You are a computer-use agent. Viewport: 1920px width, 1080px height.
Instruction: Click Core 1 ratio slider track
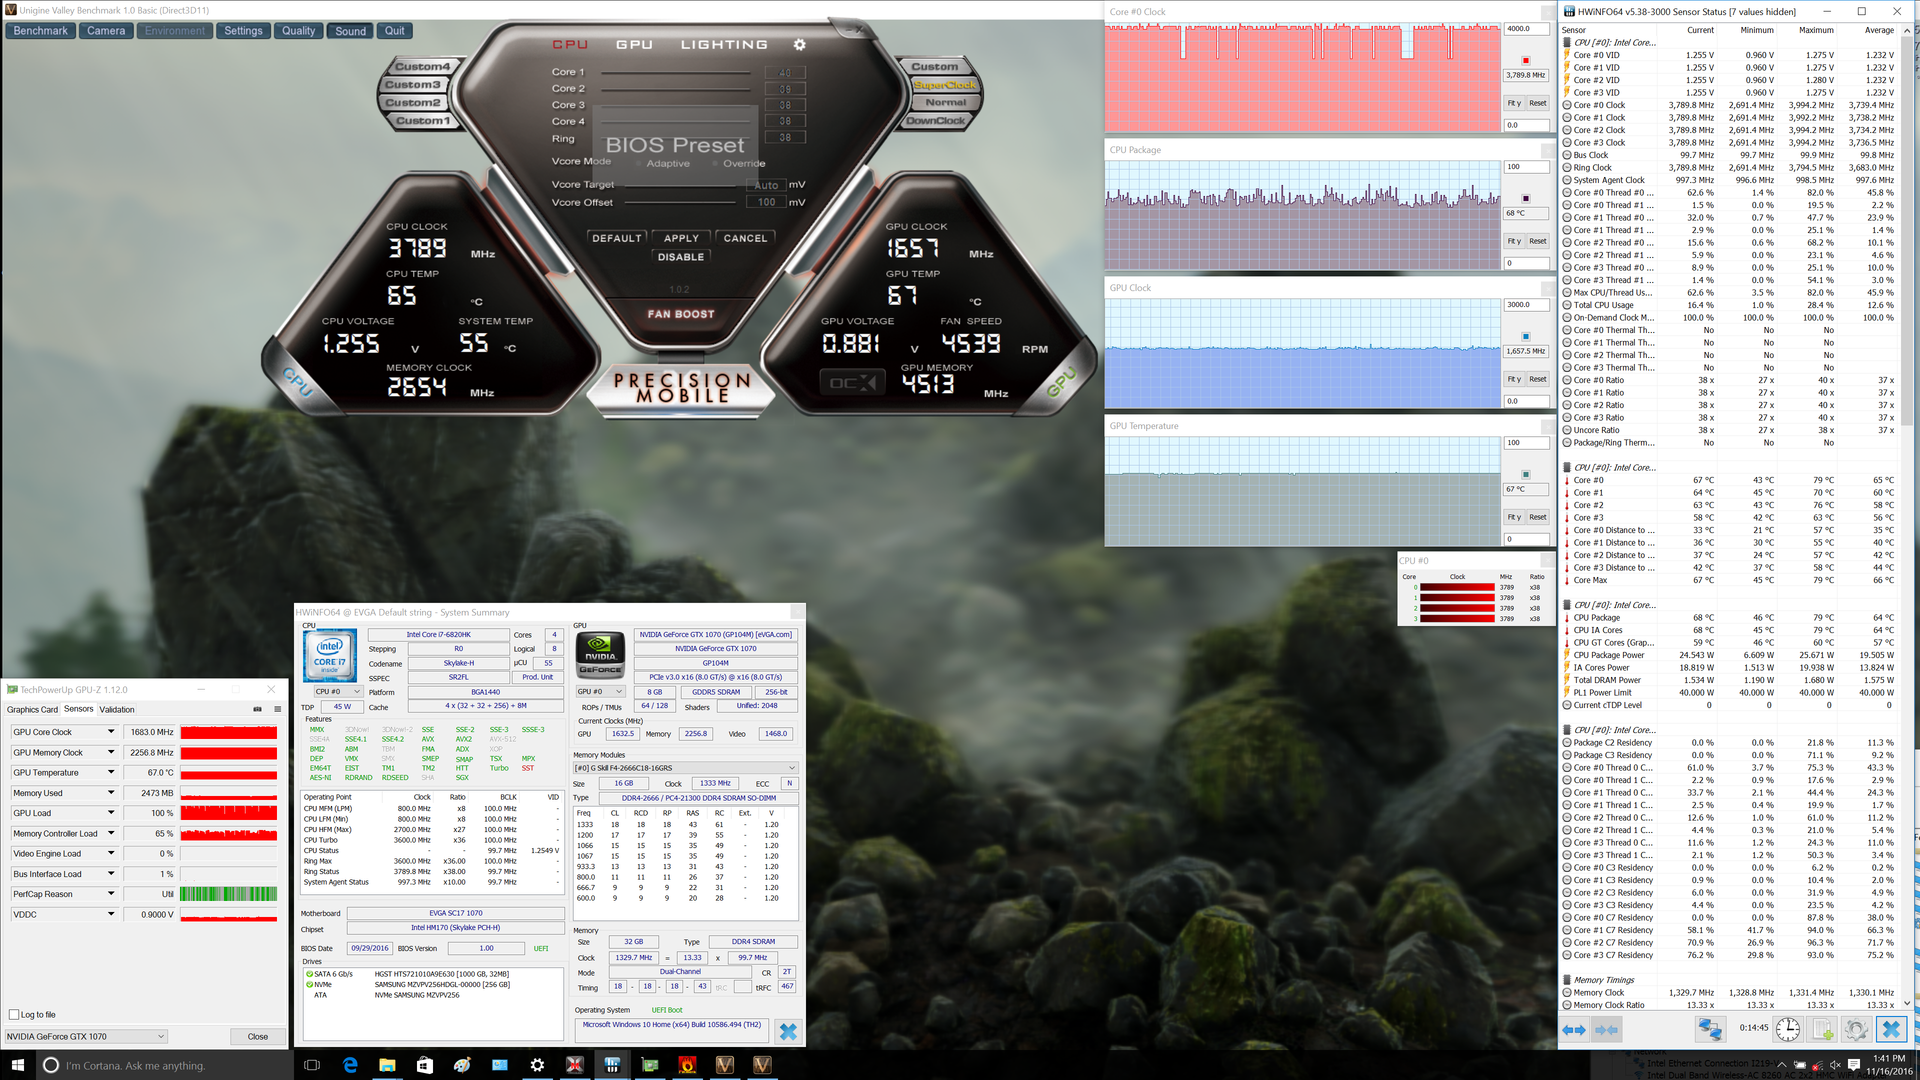[x=676, y=73]
